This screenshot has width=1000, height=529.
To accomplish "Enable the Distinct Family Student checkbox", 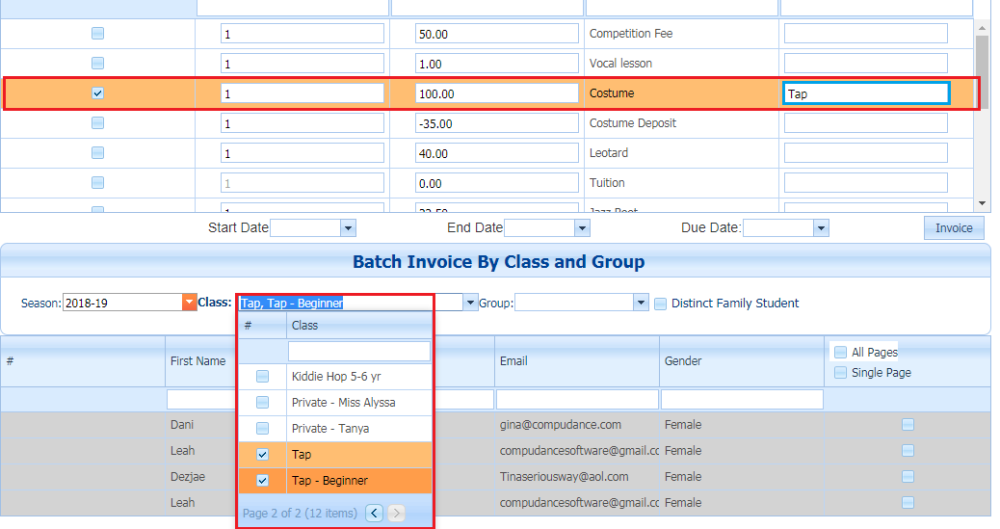I will point(661,304).
